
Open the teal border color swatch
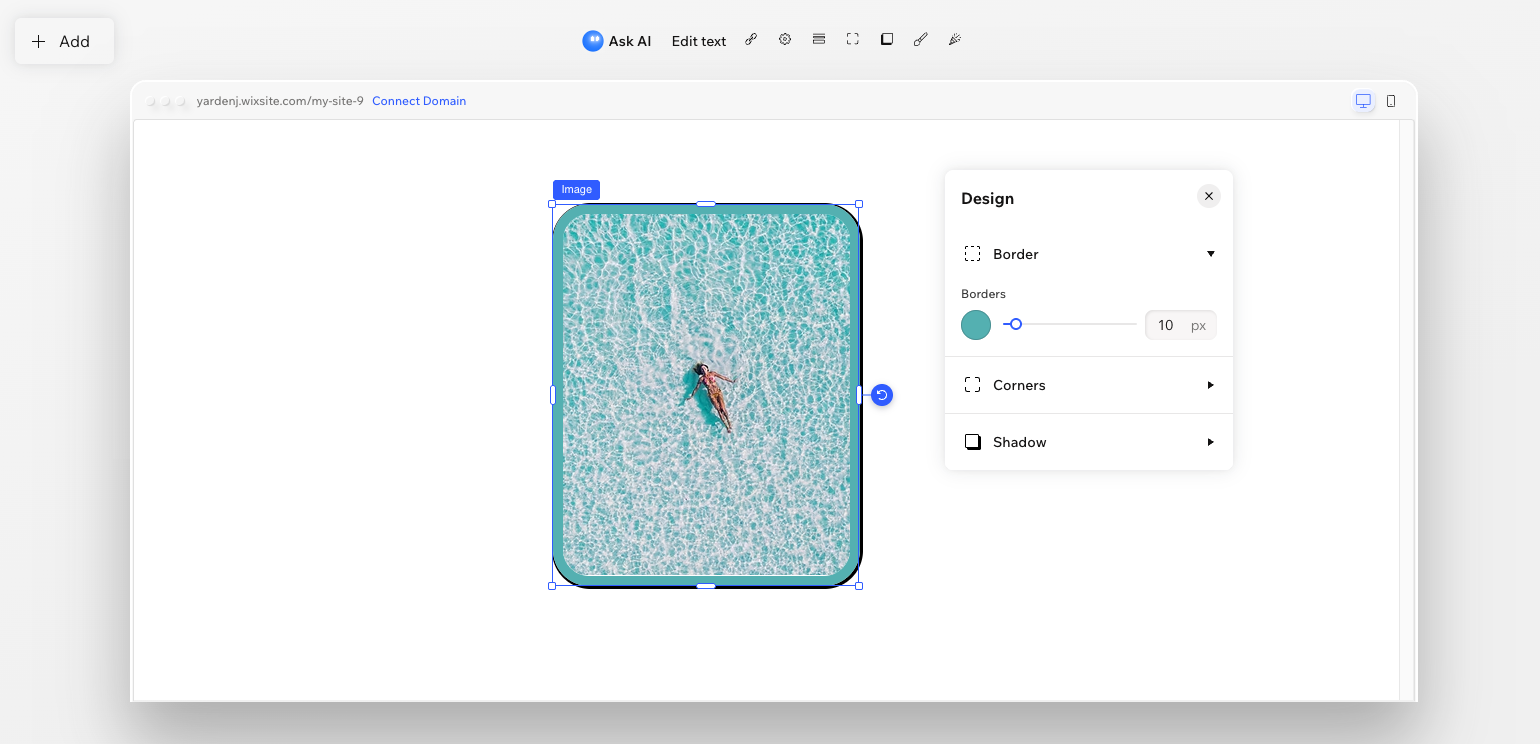pyautogui.click(x=976, y=325)
